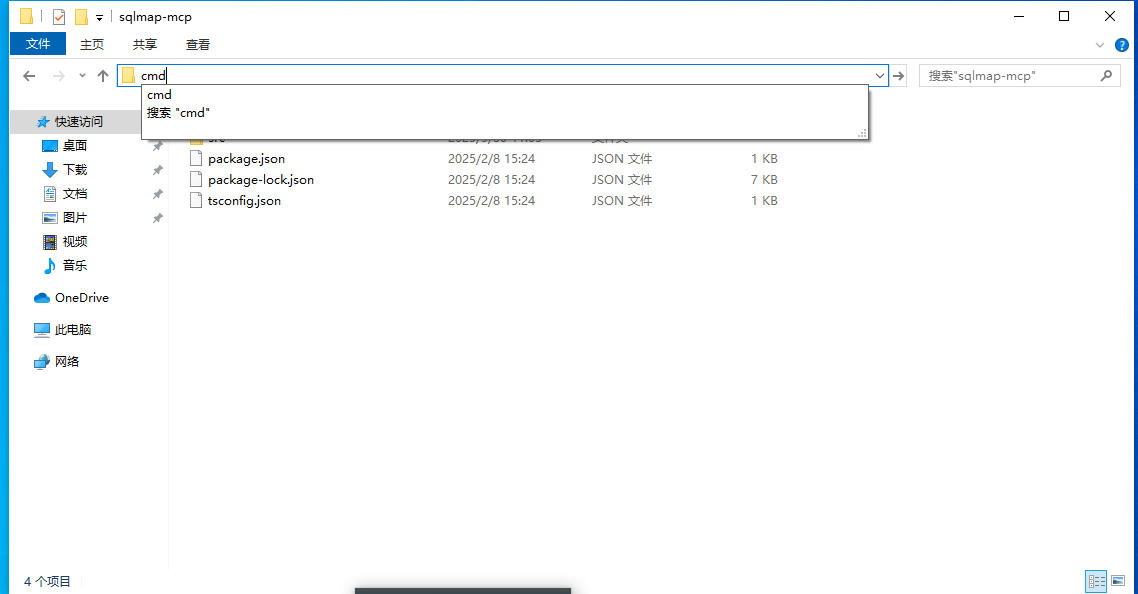This screenshot has width=1138, height=594.
Task: Click the search magnifier icon
Action: [x=1106, y=76]
